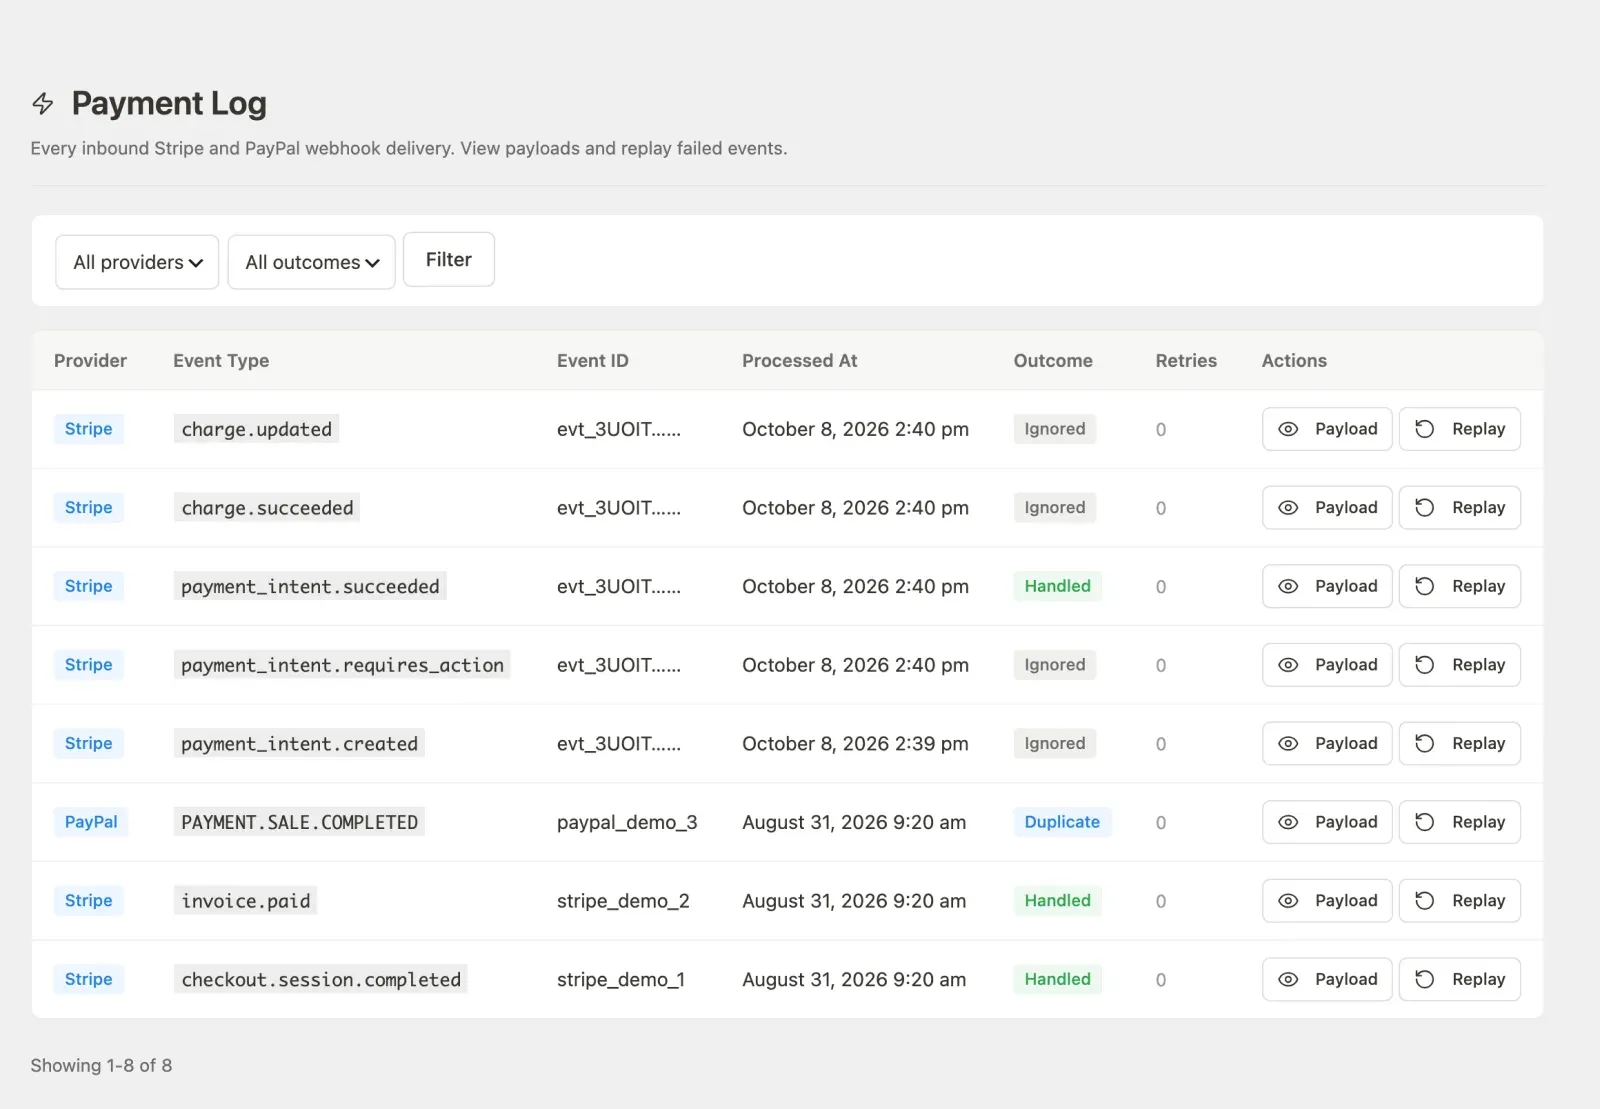Open the All providers dropdown

(137, 262)
